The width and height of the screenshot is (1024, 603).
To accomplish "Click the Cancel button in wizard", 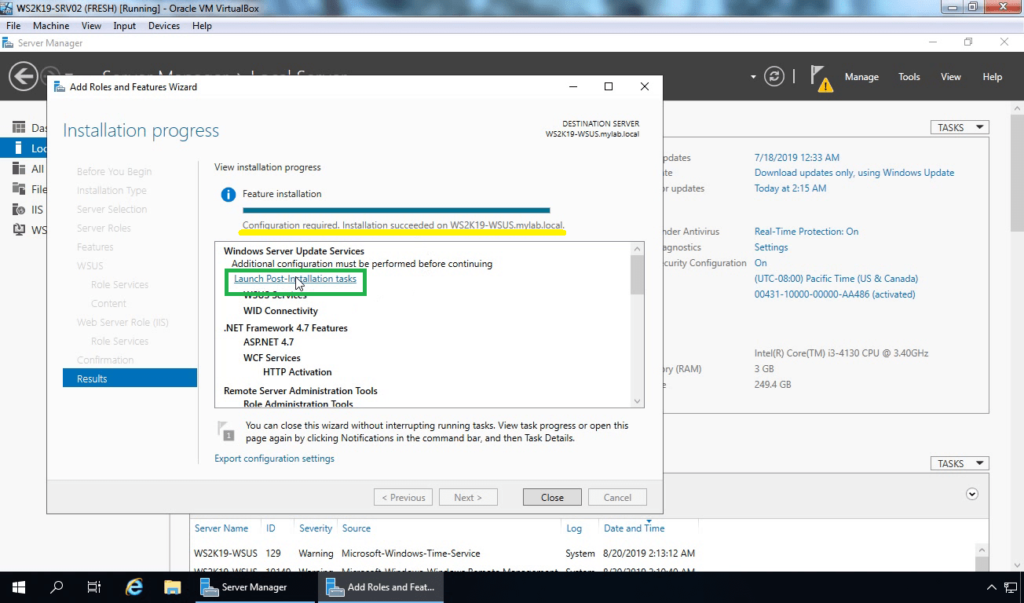I will (x=617, y=497).
